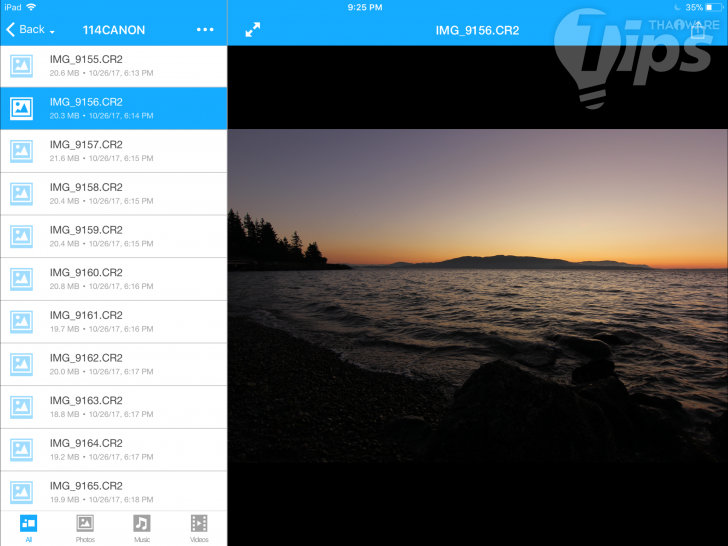Open file name IMG_9161.CR2
The height and width of the screenshot is (546, 728).
point(86,315)
